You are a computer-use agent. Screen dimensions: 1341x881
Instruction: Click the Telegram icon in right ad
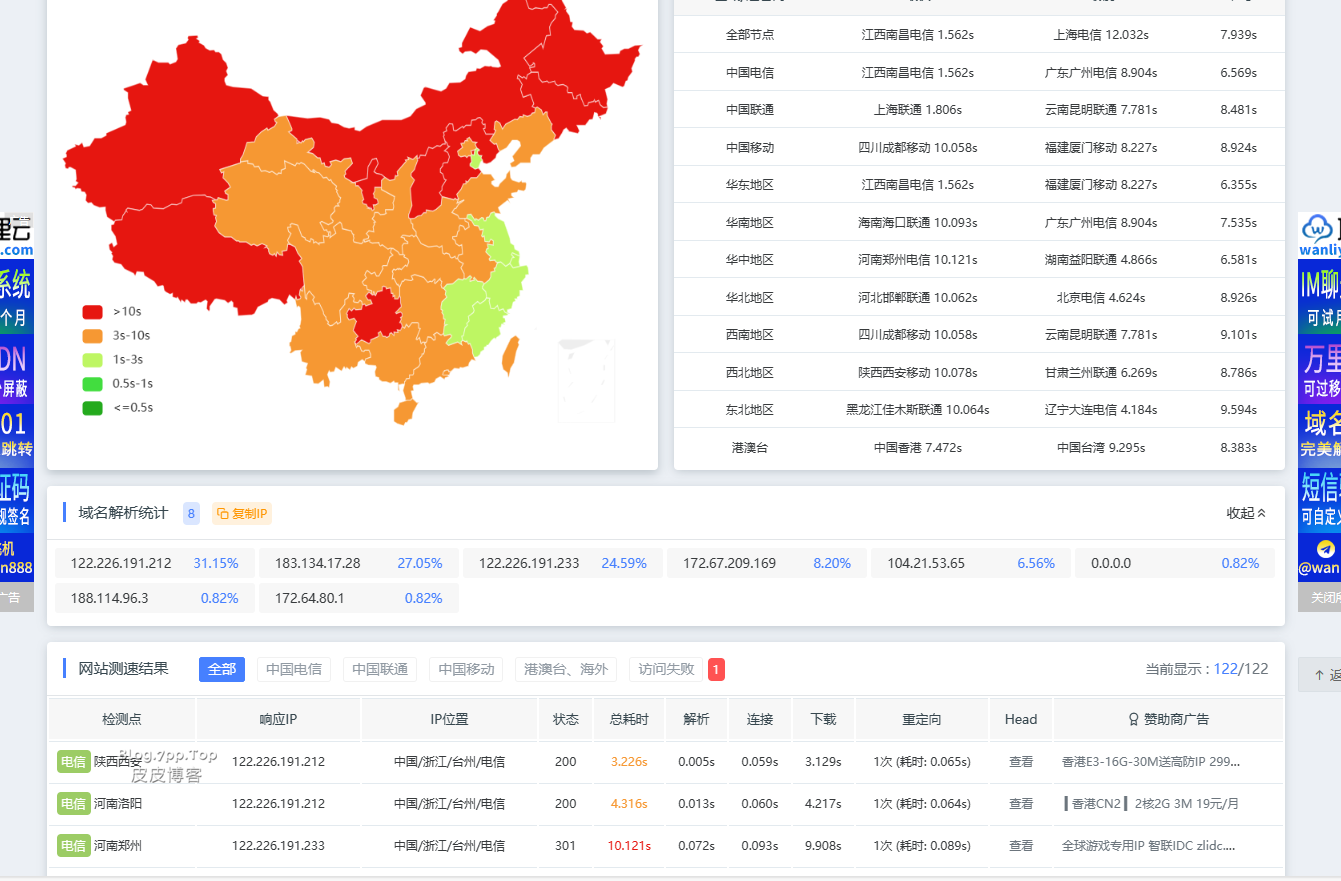[1325, 549]
